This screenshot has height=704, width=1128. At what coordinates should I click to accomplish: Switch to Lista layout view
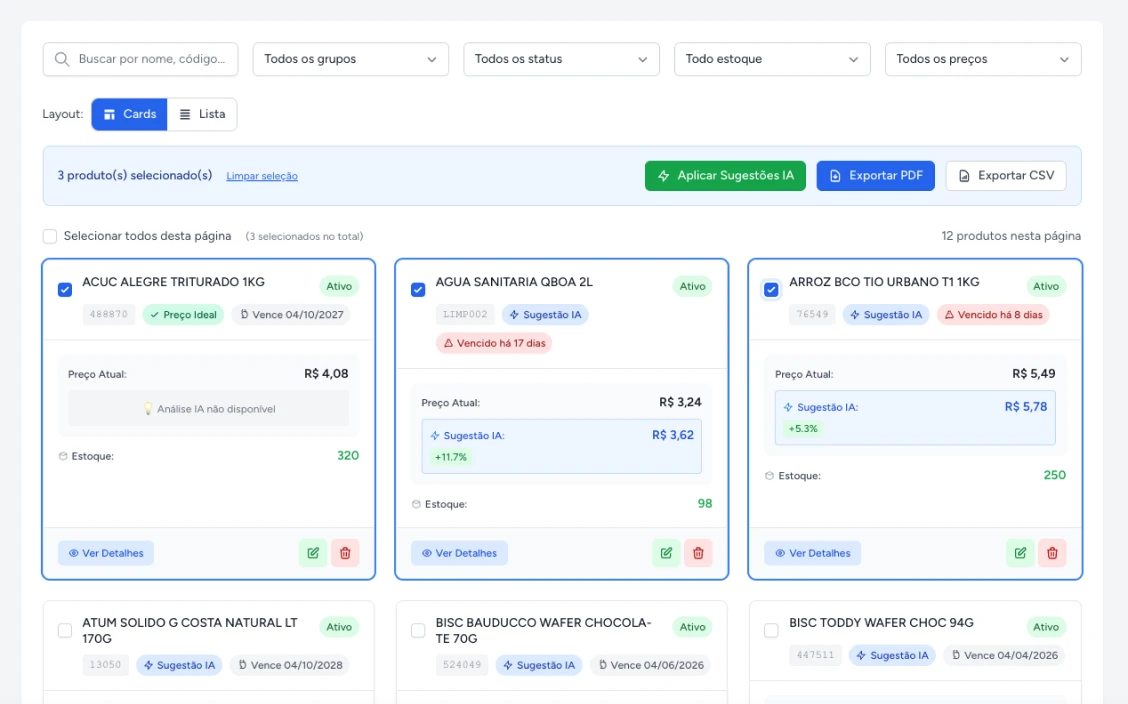tap(202, 114)
